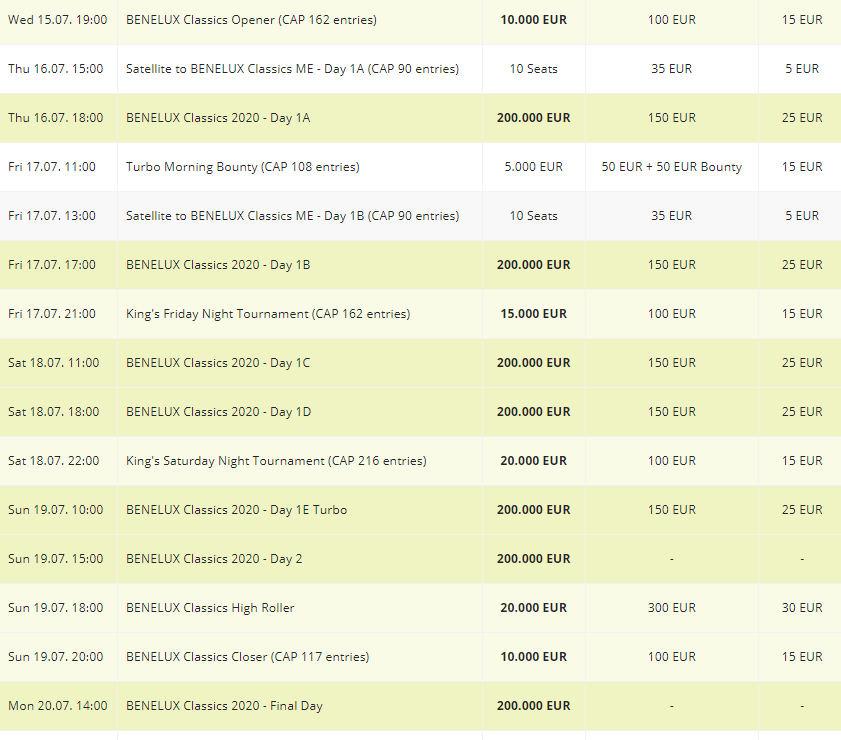The height and width of the screenshot is (740, 841).
Task: Click the 'BENELUX Classics Opener (CAP 162 entries)' event name
Action: click(x=251, y=20)
